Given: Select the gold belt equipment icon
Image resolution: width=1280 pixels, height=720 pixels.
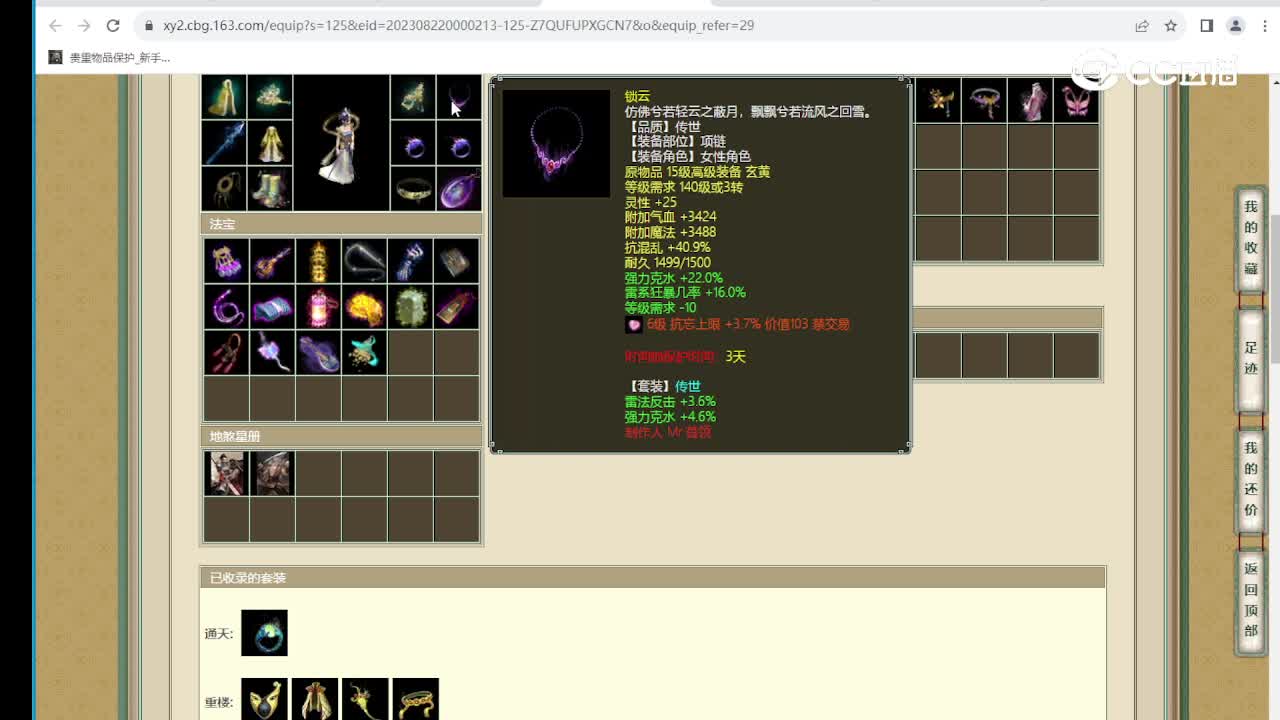Looking at the screenshot, I should tap(413, 188).
